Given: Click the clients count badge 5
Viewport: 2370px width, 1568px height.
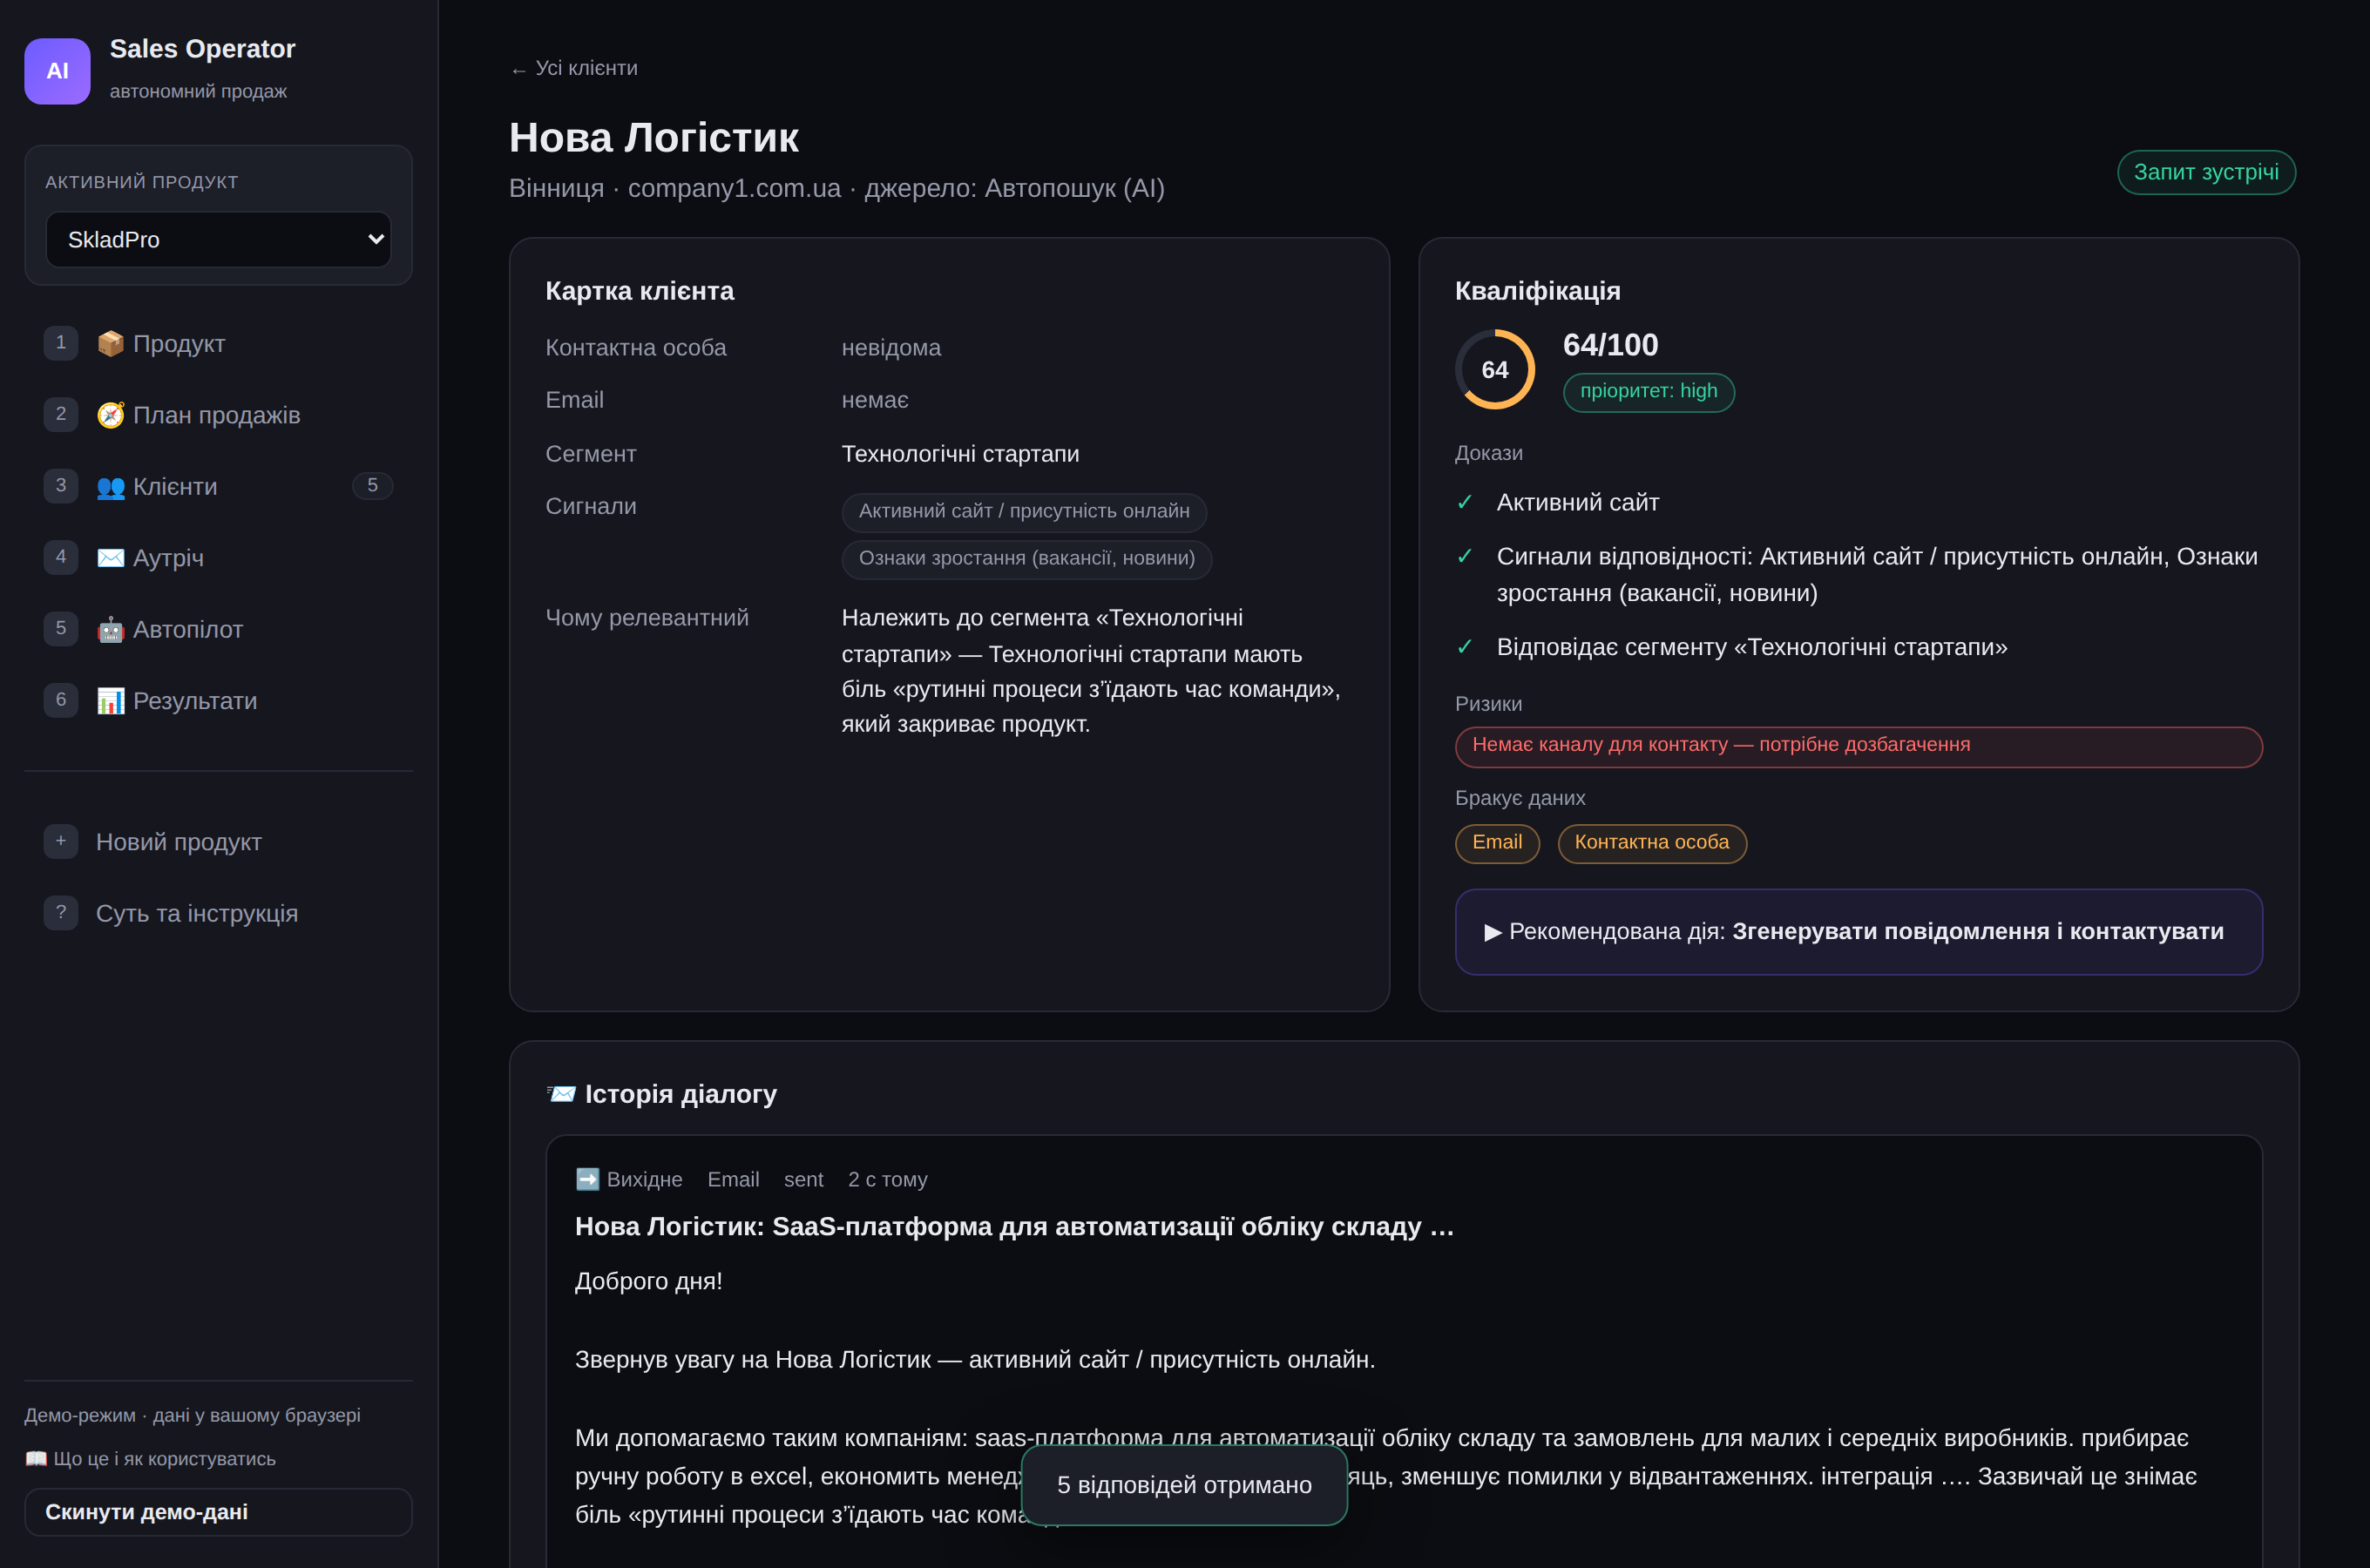Looking at the screenshot, I should pos(372,486).
